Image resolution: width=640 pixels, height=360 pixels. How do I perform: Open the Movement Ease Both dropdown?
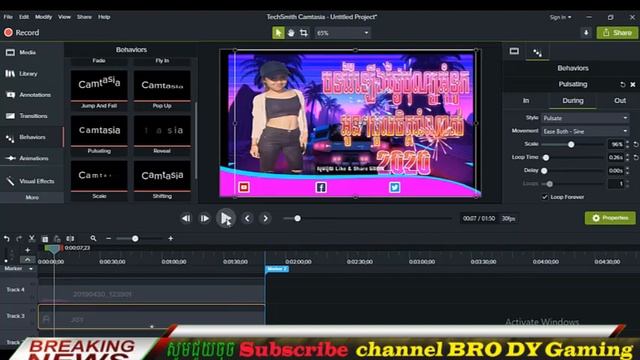click(585, 131)
